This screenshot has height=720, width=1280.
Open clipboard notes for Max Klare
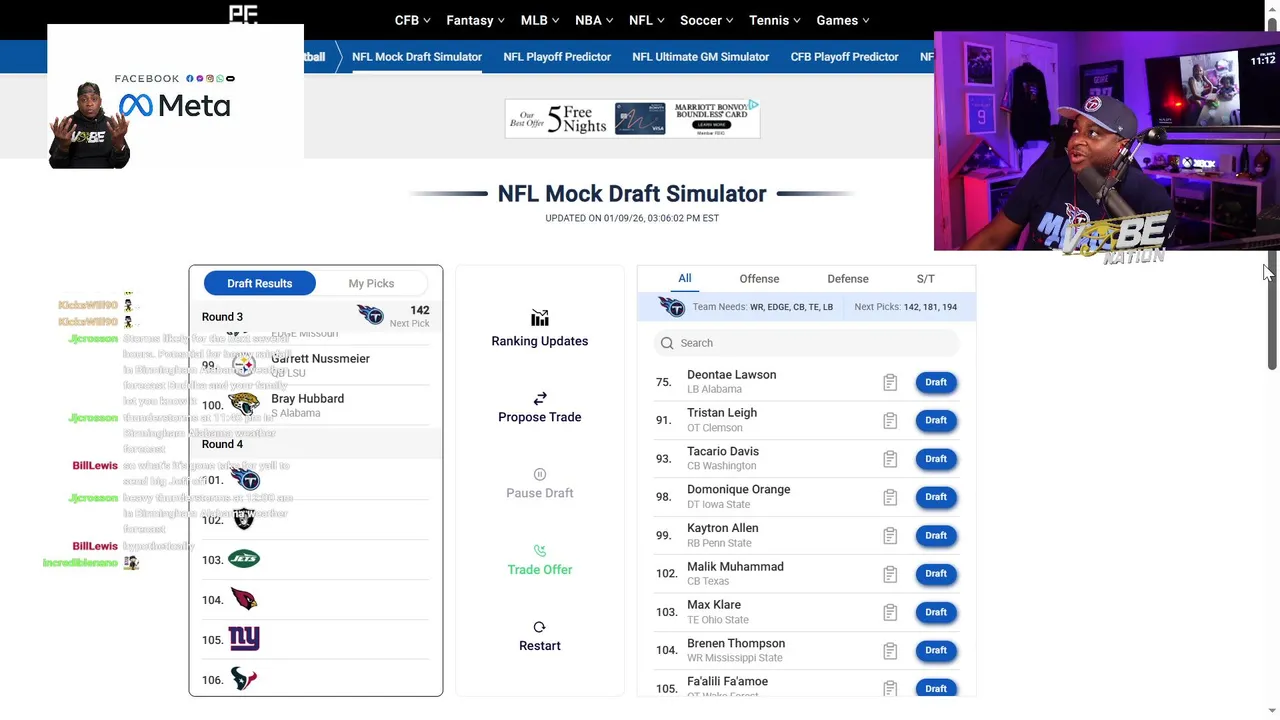(890, 612)
